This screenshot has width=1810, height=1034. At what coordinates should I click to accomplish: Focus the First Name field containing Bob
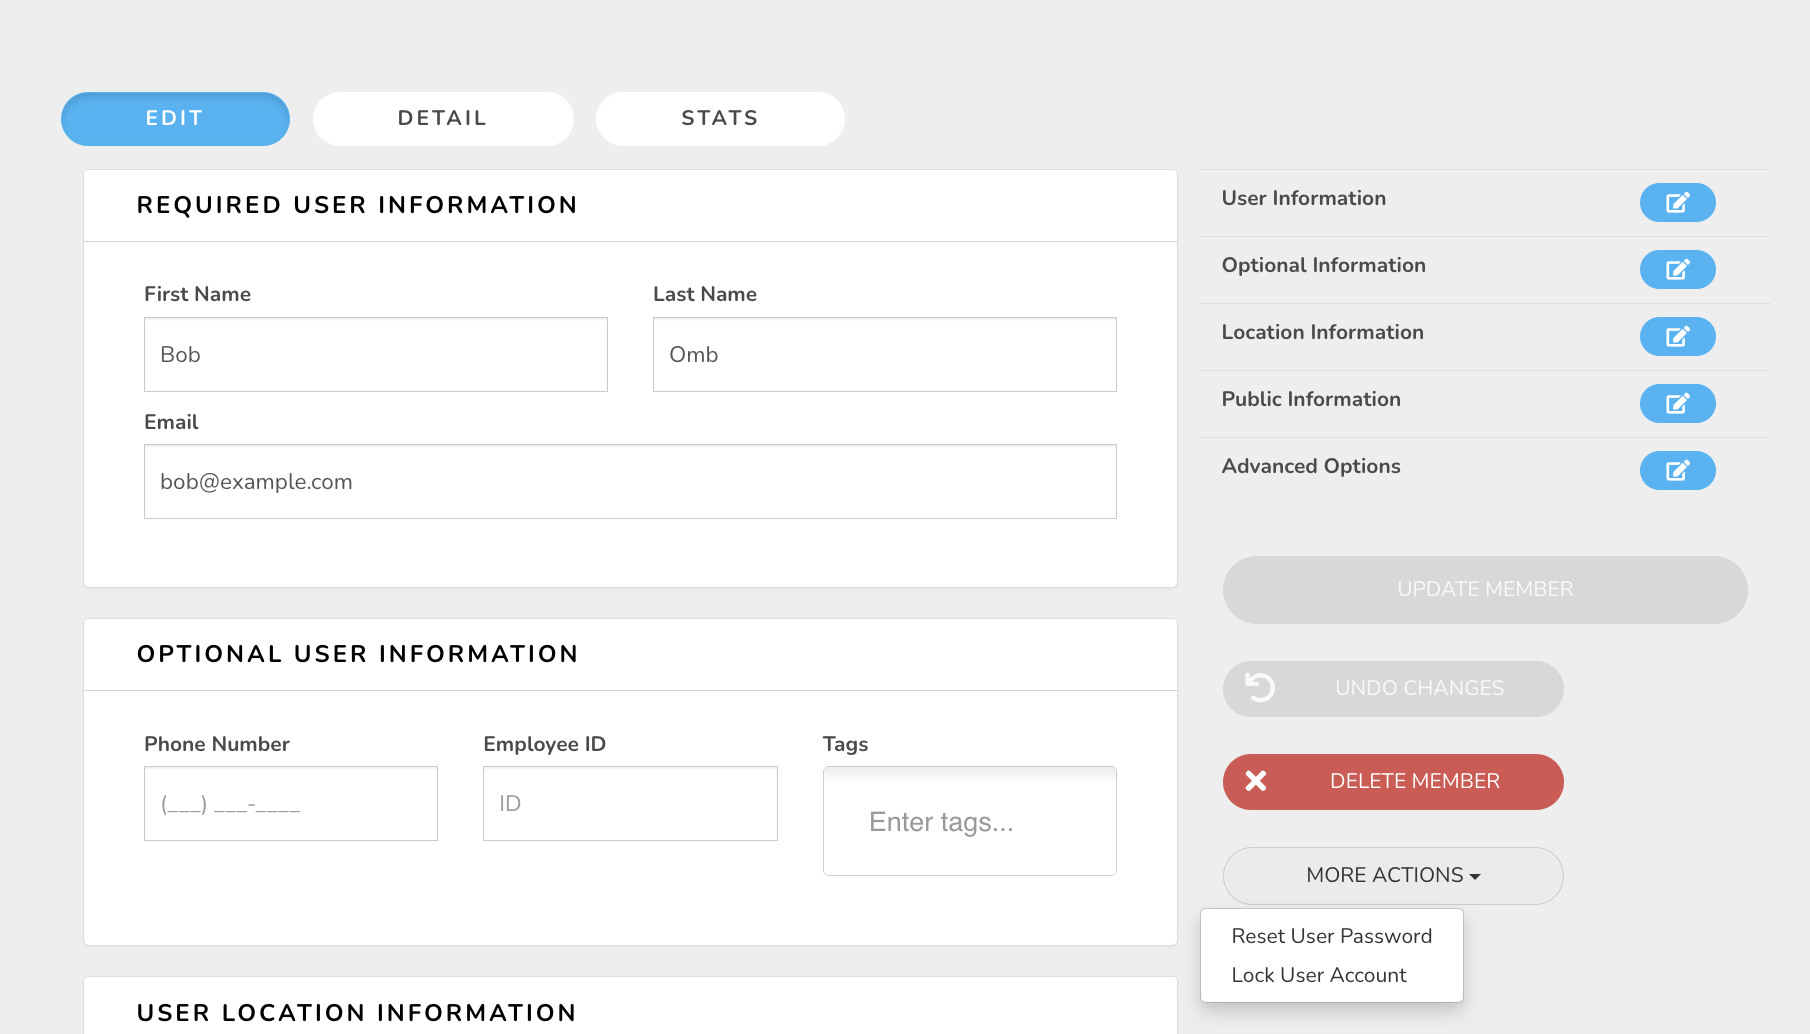click(376, 355)
